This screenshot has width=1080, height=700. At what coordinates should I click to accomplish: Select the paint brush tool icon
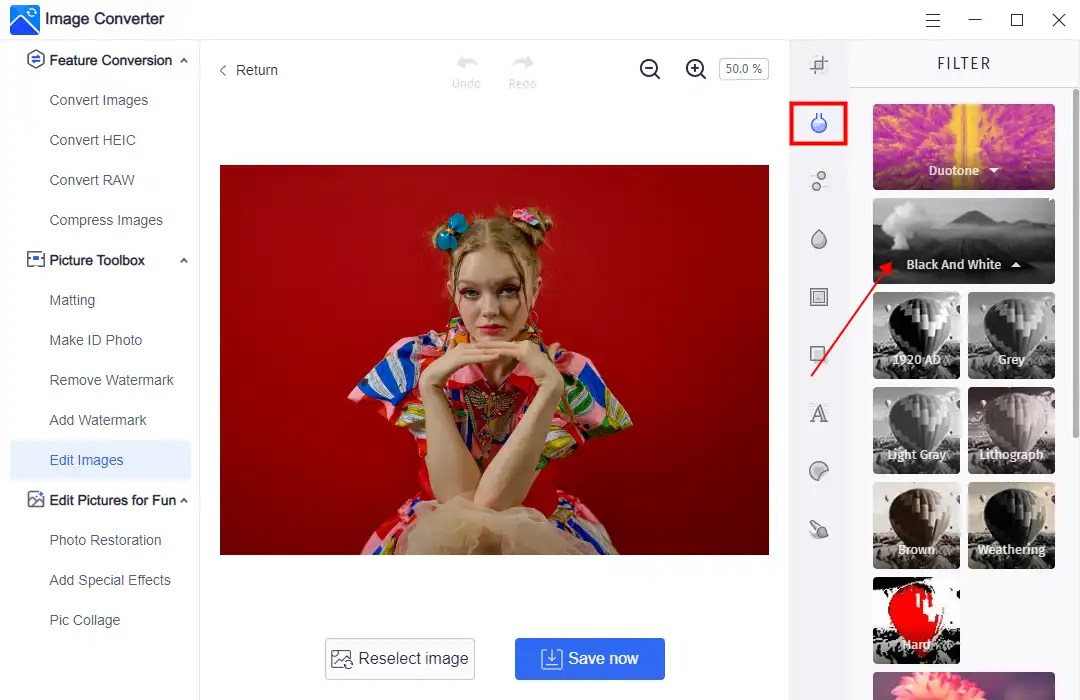click(818, 529)
